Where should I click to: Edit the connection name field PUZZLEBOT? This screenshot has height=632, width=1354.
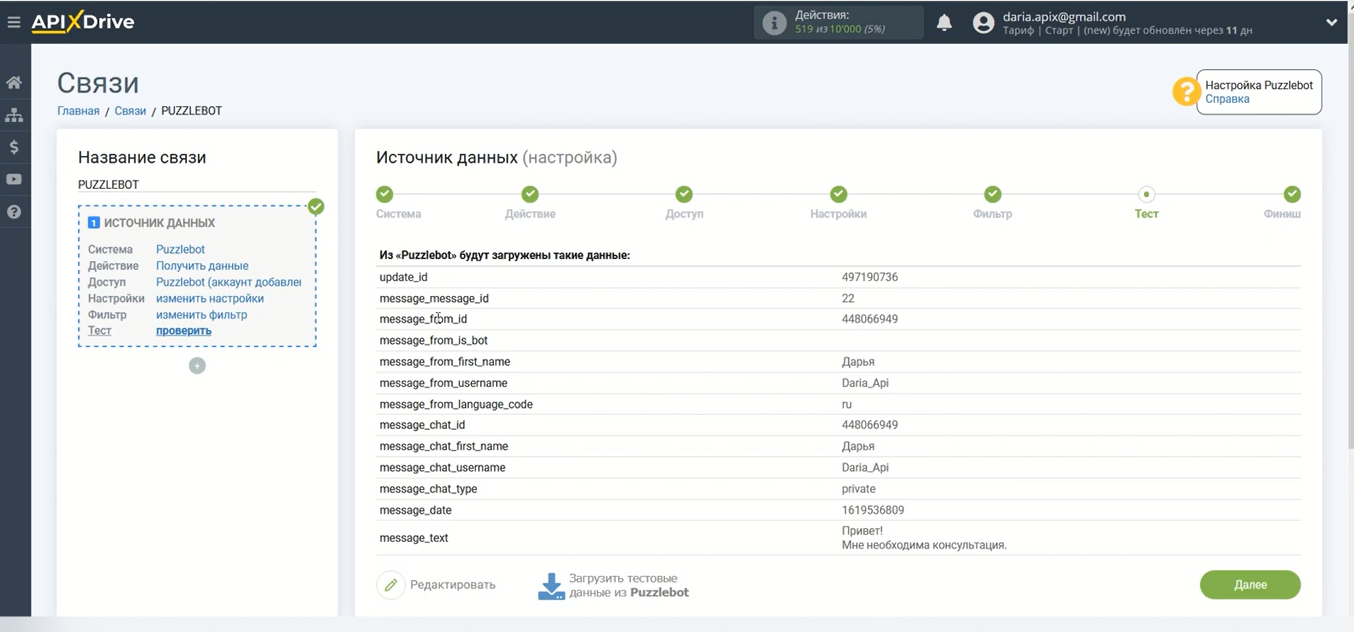pyautogui.click(x=197, y=185)
